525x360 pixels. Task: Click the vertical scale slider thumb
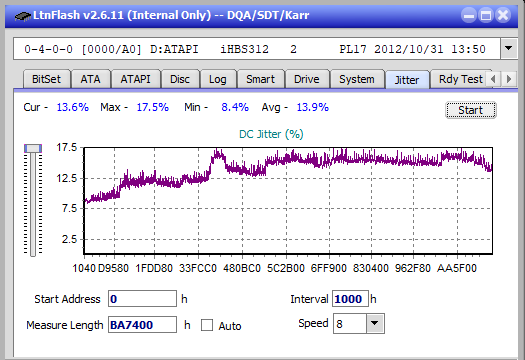click(x=33, y=148)
